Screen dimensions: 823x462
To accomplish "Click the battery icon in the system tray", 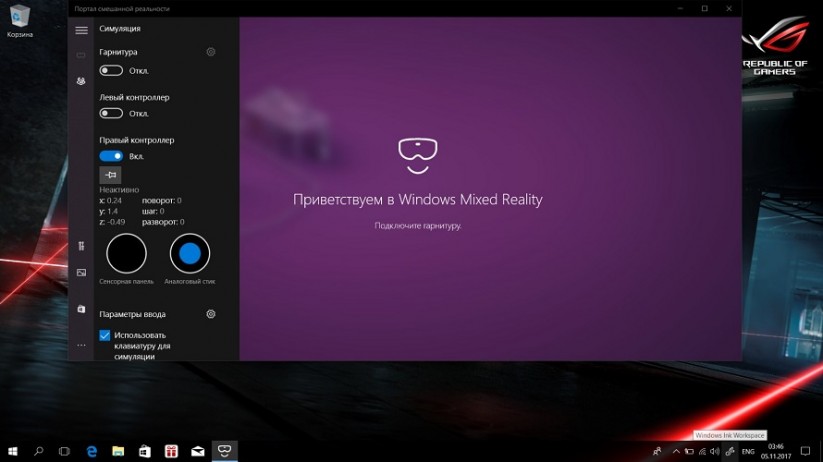I will (x=689, y=452).
